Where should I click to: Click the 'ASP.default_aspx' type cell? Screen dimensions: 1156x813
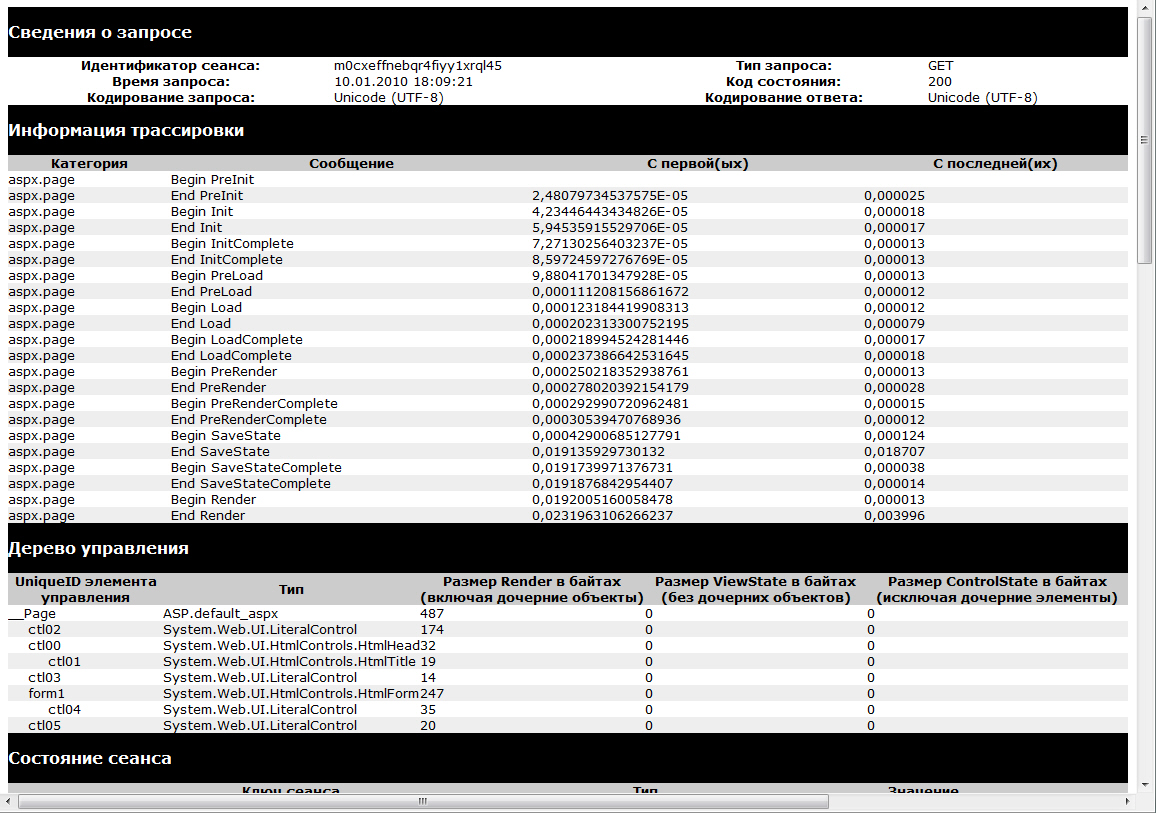click(220, 614)
